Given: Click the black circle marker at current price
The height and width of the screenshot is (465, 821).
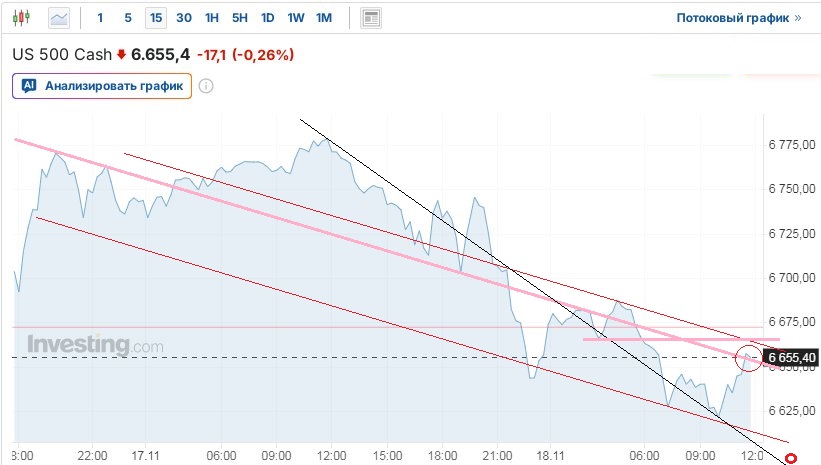Looking at the screenshot, I should pos(748,357).
